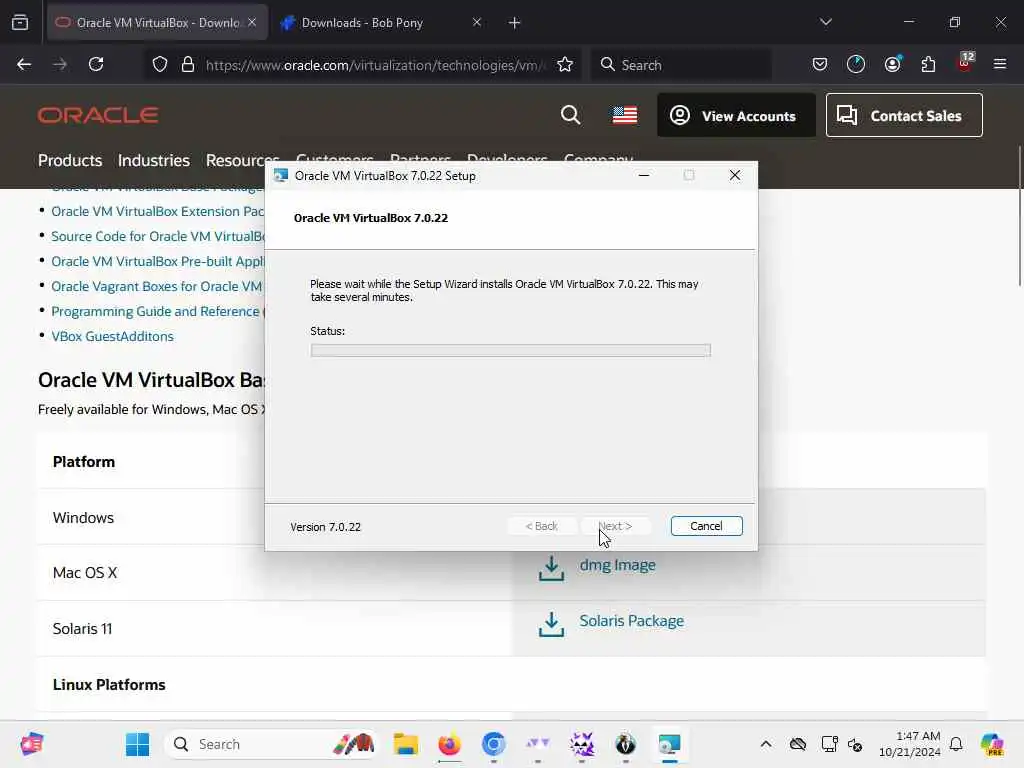
Task: Open the Pocket save icon
Action: [x=820, y=64]
